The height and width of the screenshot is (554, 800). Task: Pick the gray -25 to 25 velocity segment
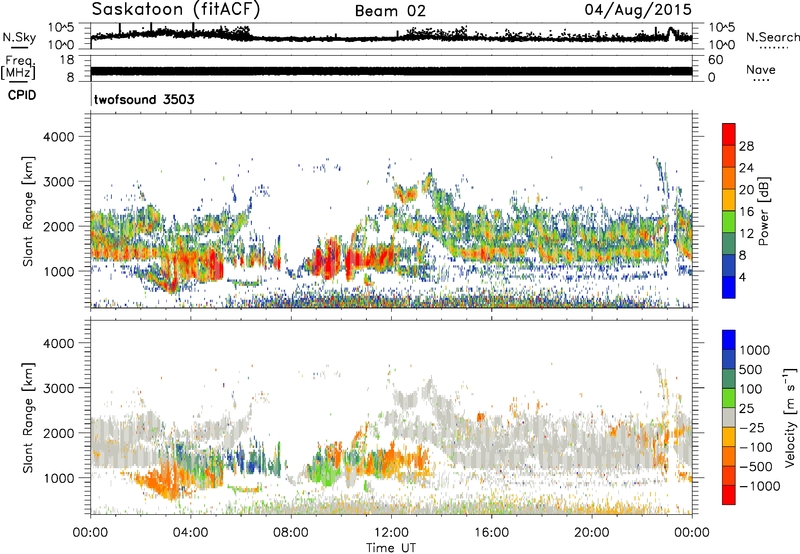coord(729,417)
